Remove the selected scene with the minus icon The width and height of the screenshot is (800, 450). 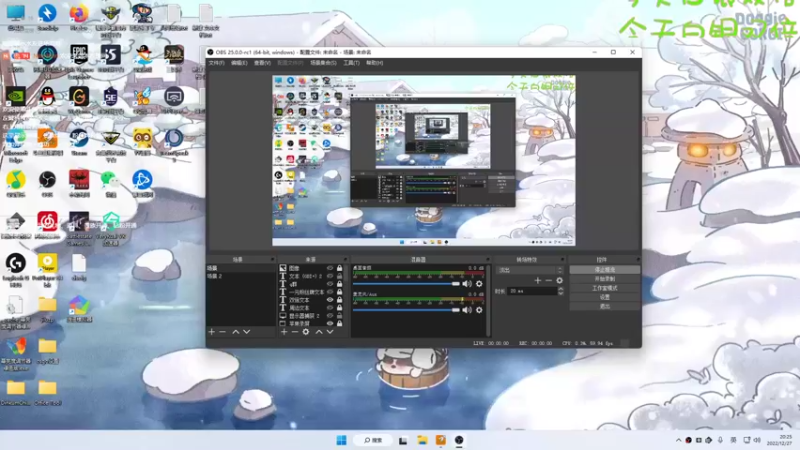point(222,332)
